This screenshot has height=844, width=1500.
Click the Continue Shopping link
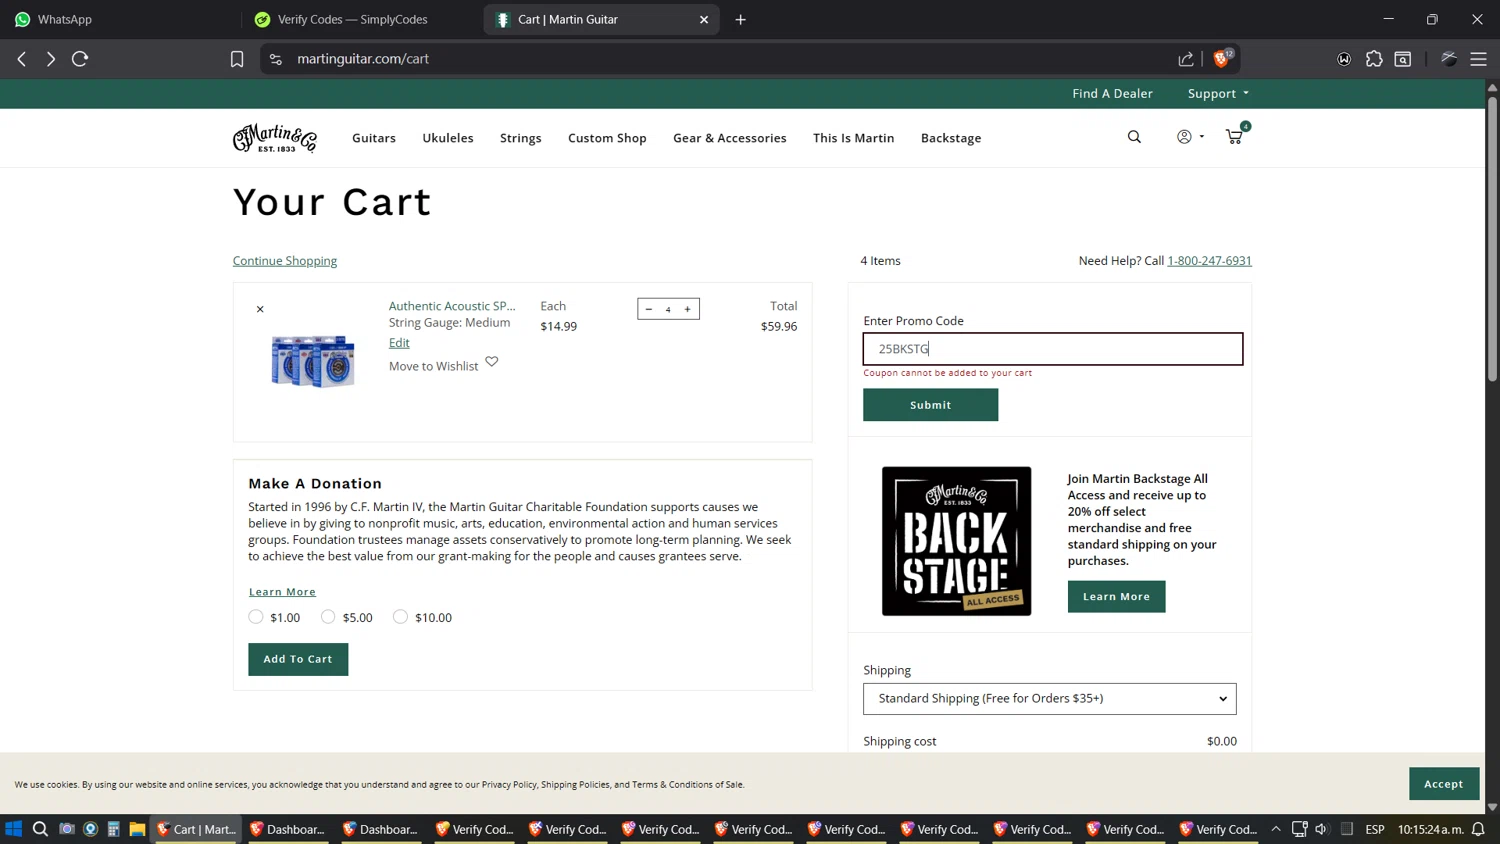285,261
